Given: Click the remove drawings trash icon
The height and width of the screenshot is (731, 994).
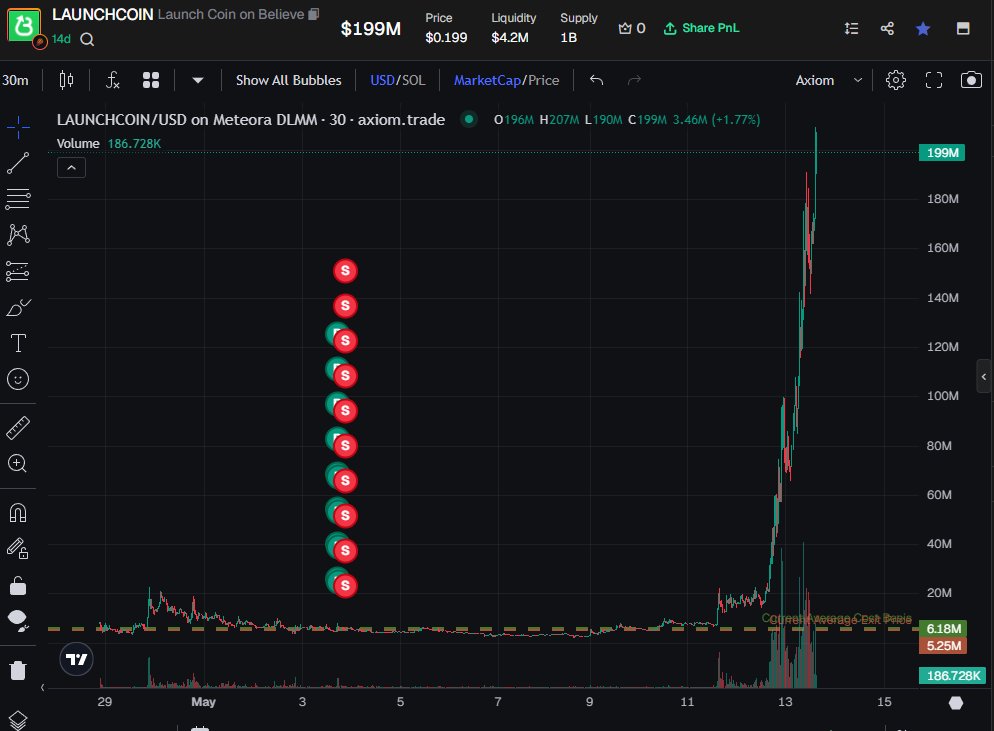Looking at the screenshot, I should (x=18, y=670).
